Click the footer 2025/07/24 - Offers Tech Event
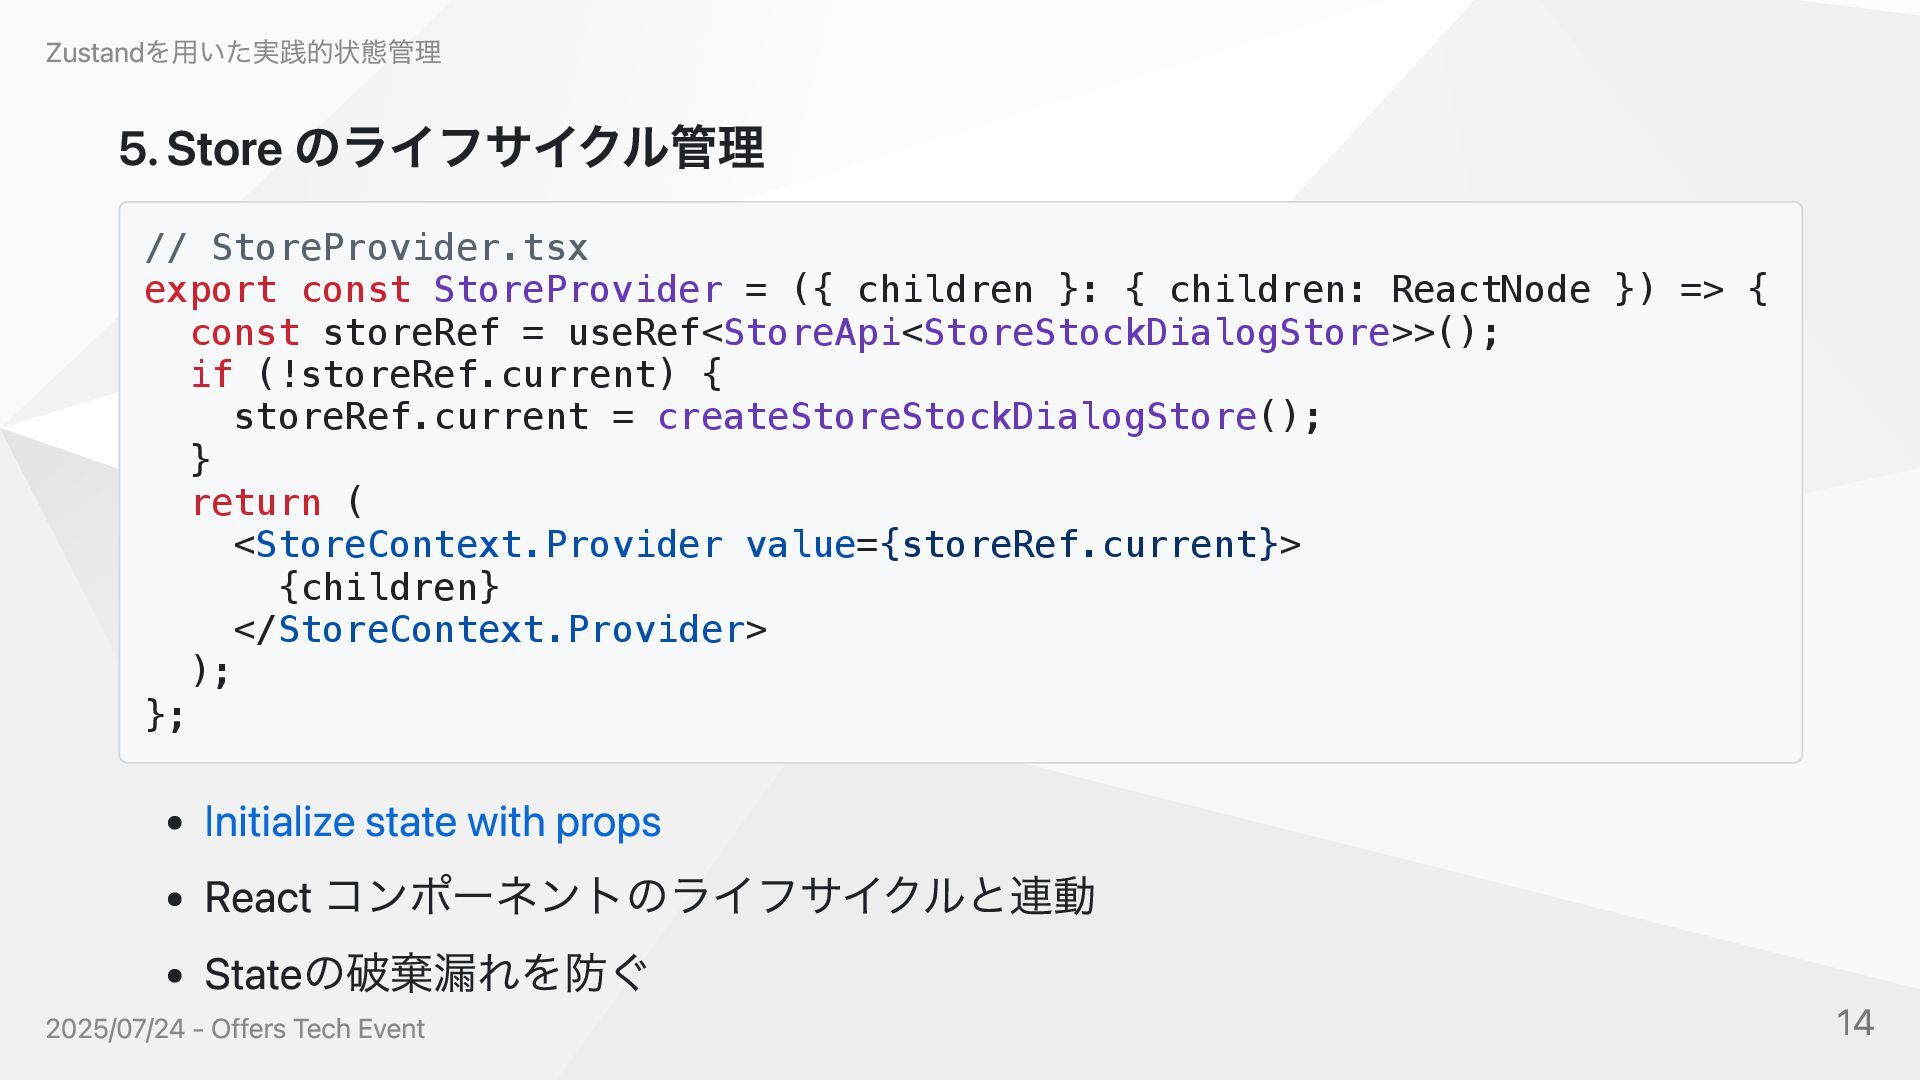 [235, 1029]
